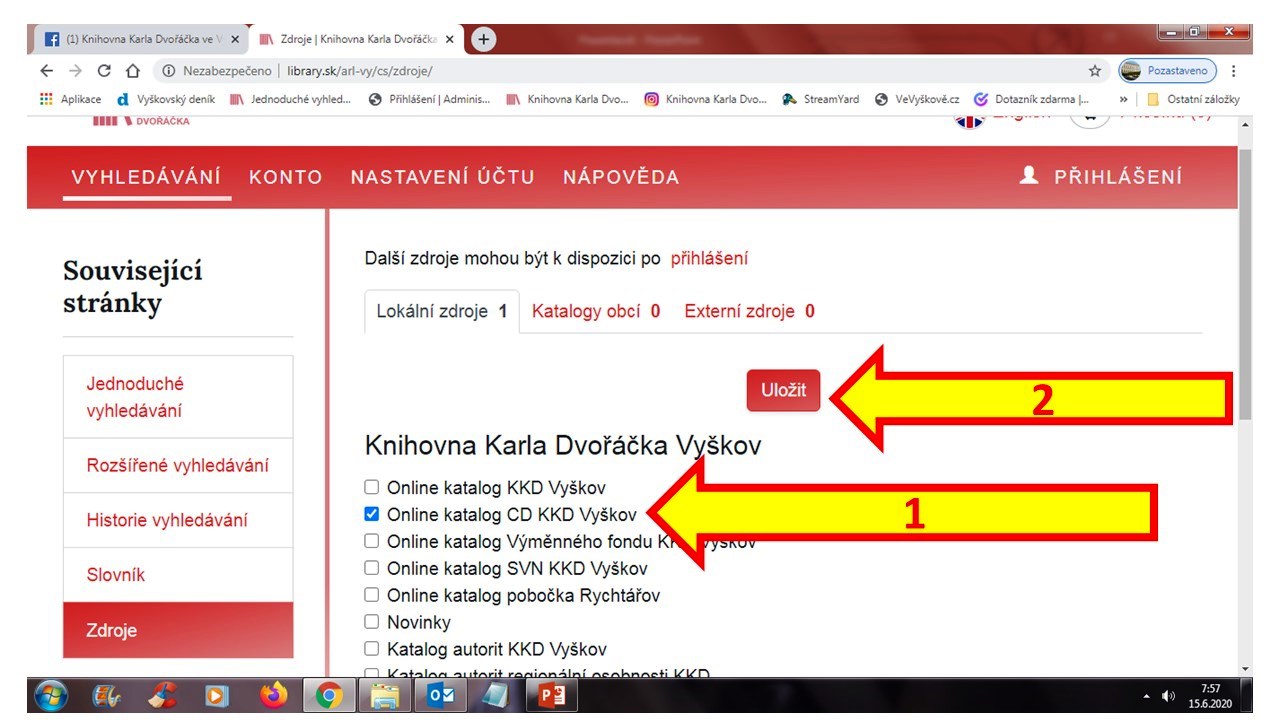Open Outlook from the taskbar

pyautogui.click(x=440, y=696)
